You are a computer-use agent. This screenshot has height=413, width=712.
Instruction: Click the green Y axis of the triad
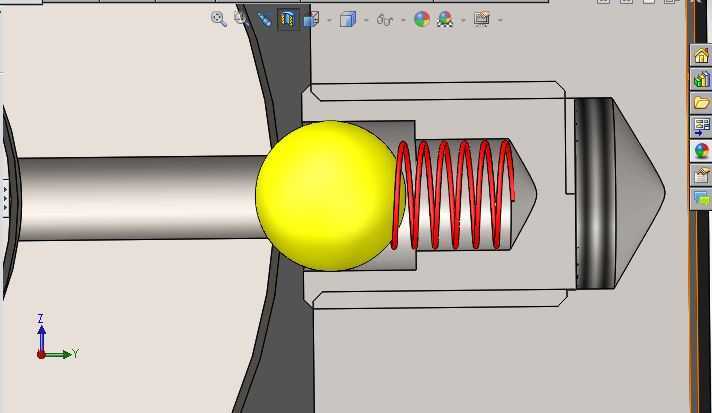tap(58, 354)
